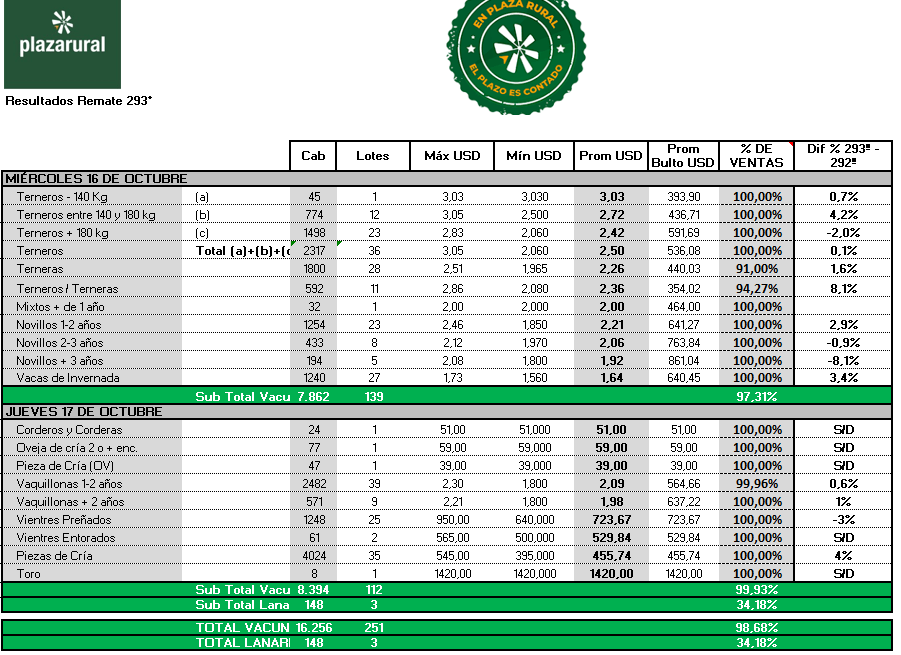901x655 pixels.
Task: Select the 'TOTAL VACUN' label cell
Action: 242,627
